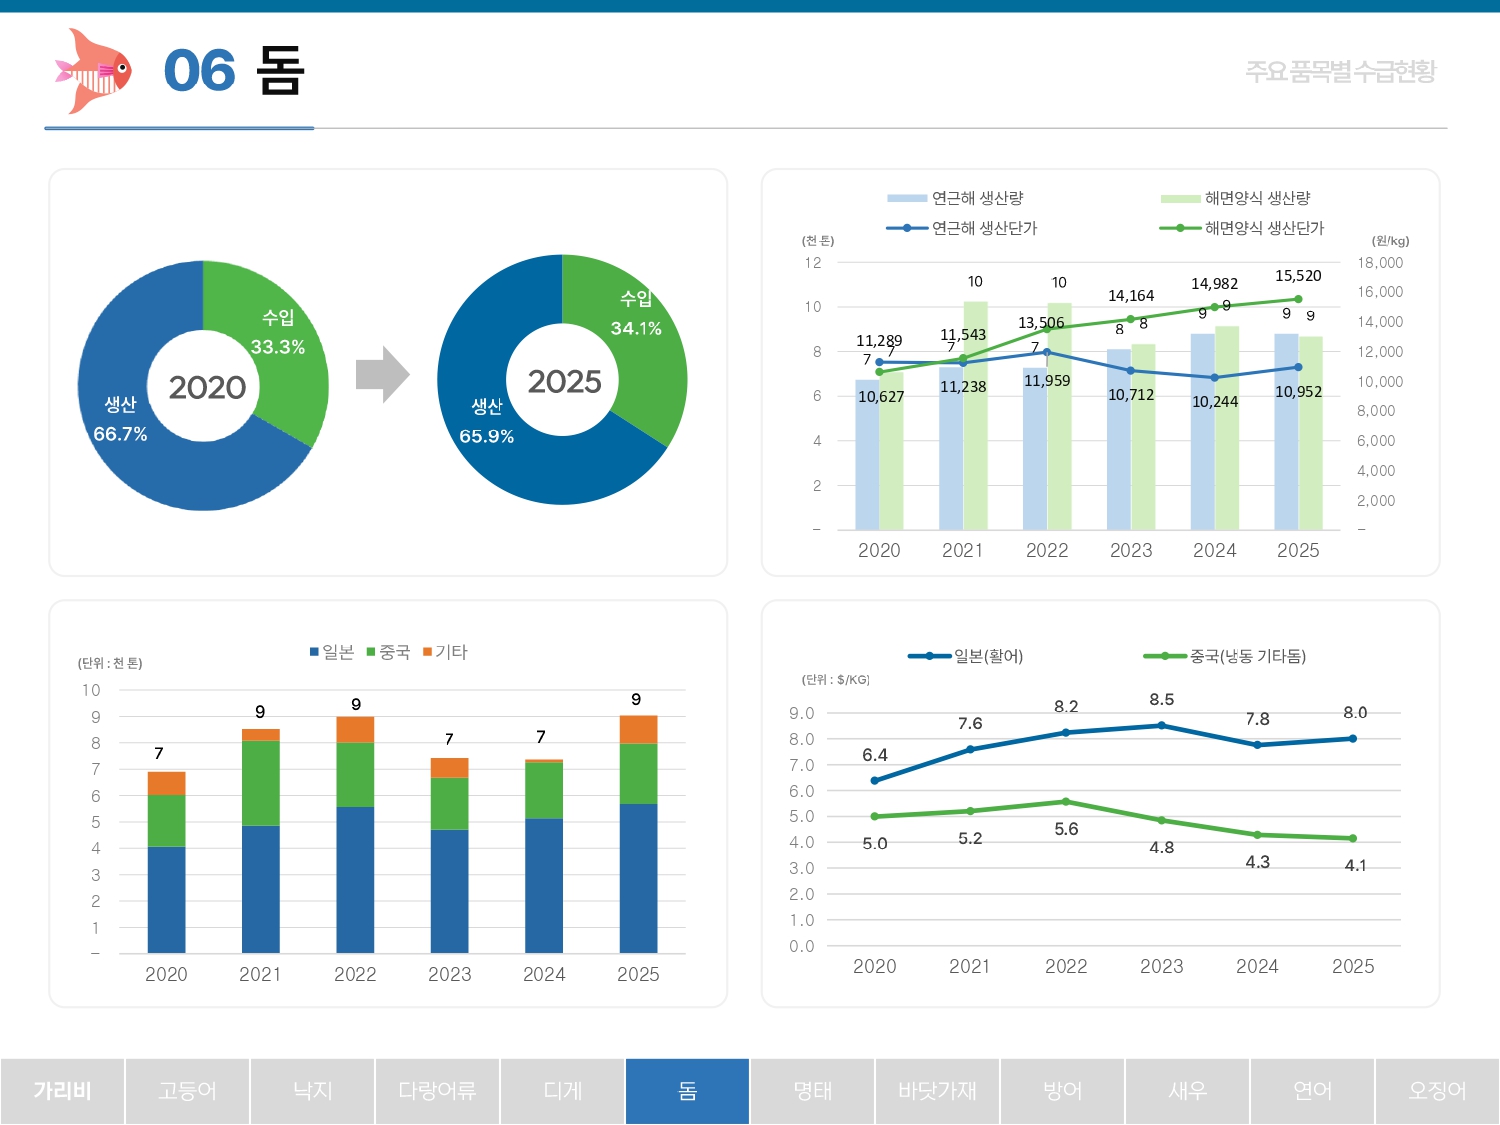The width and height of the screenshot is (1500, 1125).
Task: Click the (단위 : $/KG) unit label
Action: 835,680
